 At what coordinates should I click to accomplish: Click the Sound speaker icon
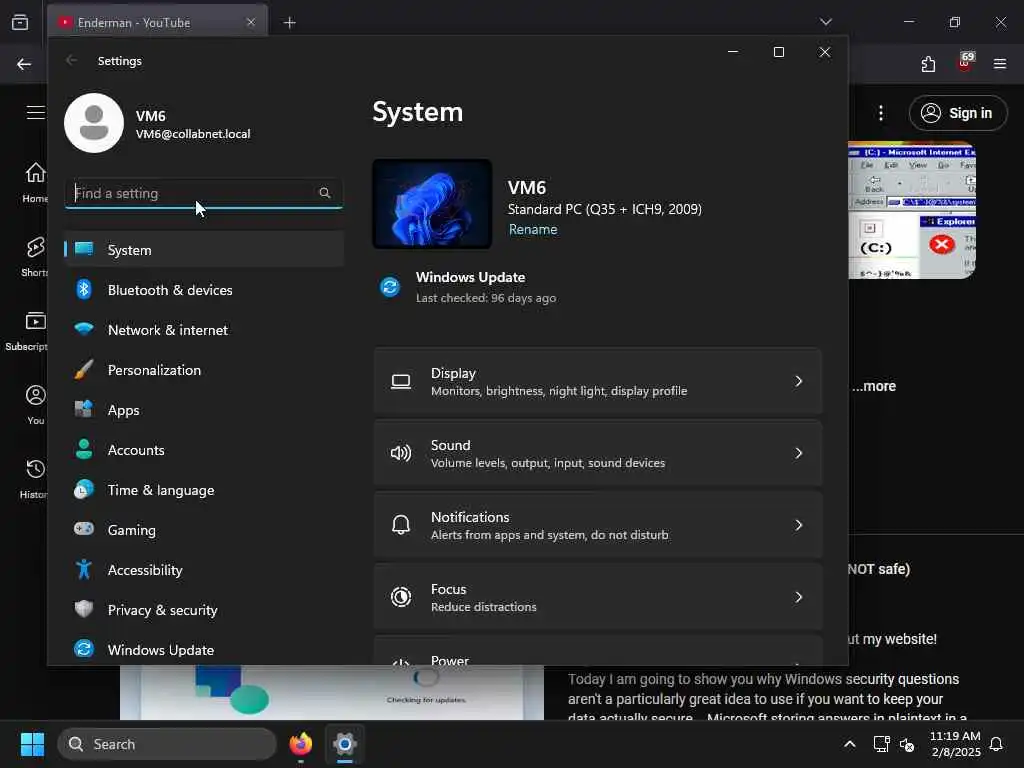(401, 453)
